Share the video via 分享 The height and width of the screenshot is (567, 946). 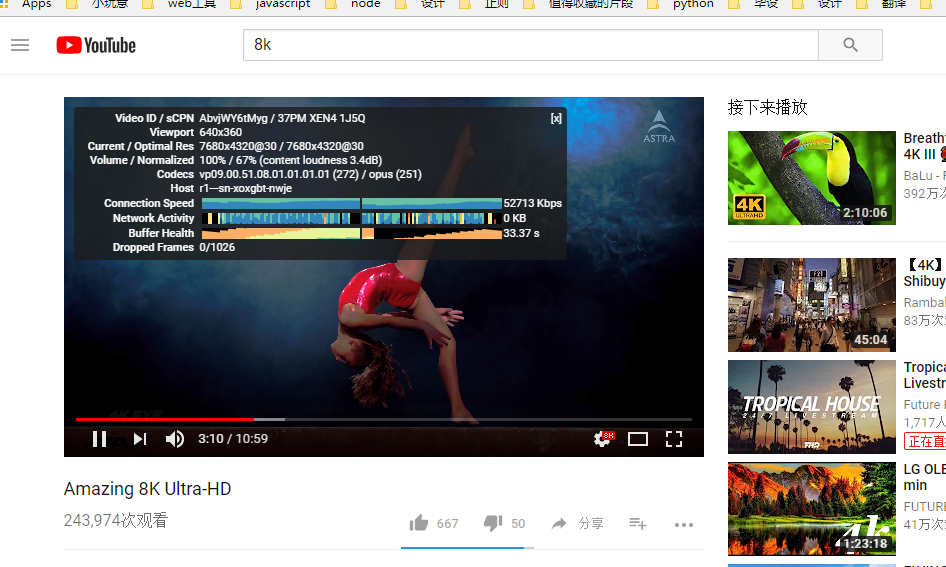pyautogui.click(x=577, y=523)
